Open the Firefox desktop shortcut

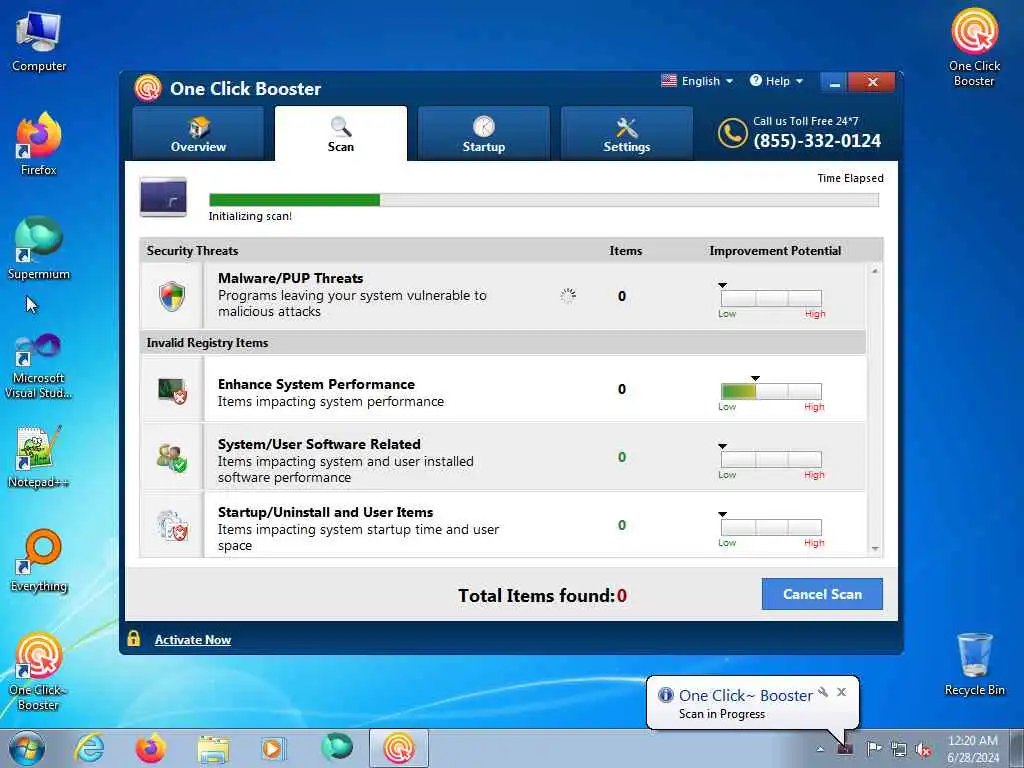39,144
